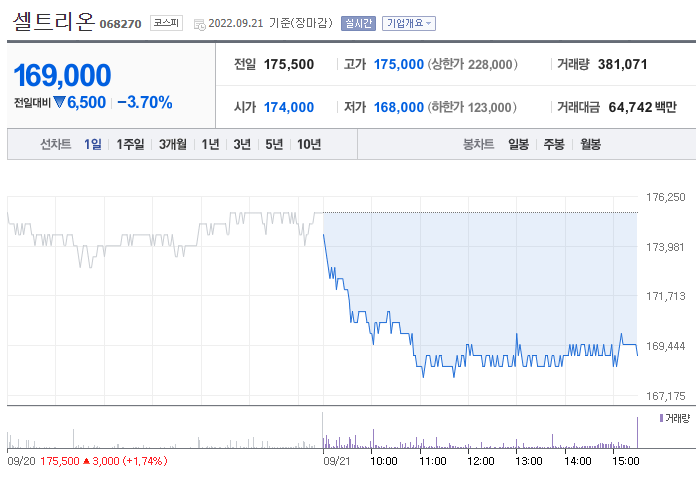Click the 09/21 date axis label
Viewport: 696px width, 479px height.
pyautogui.click(x=336, y=461)
